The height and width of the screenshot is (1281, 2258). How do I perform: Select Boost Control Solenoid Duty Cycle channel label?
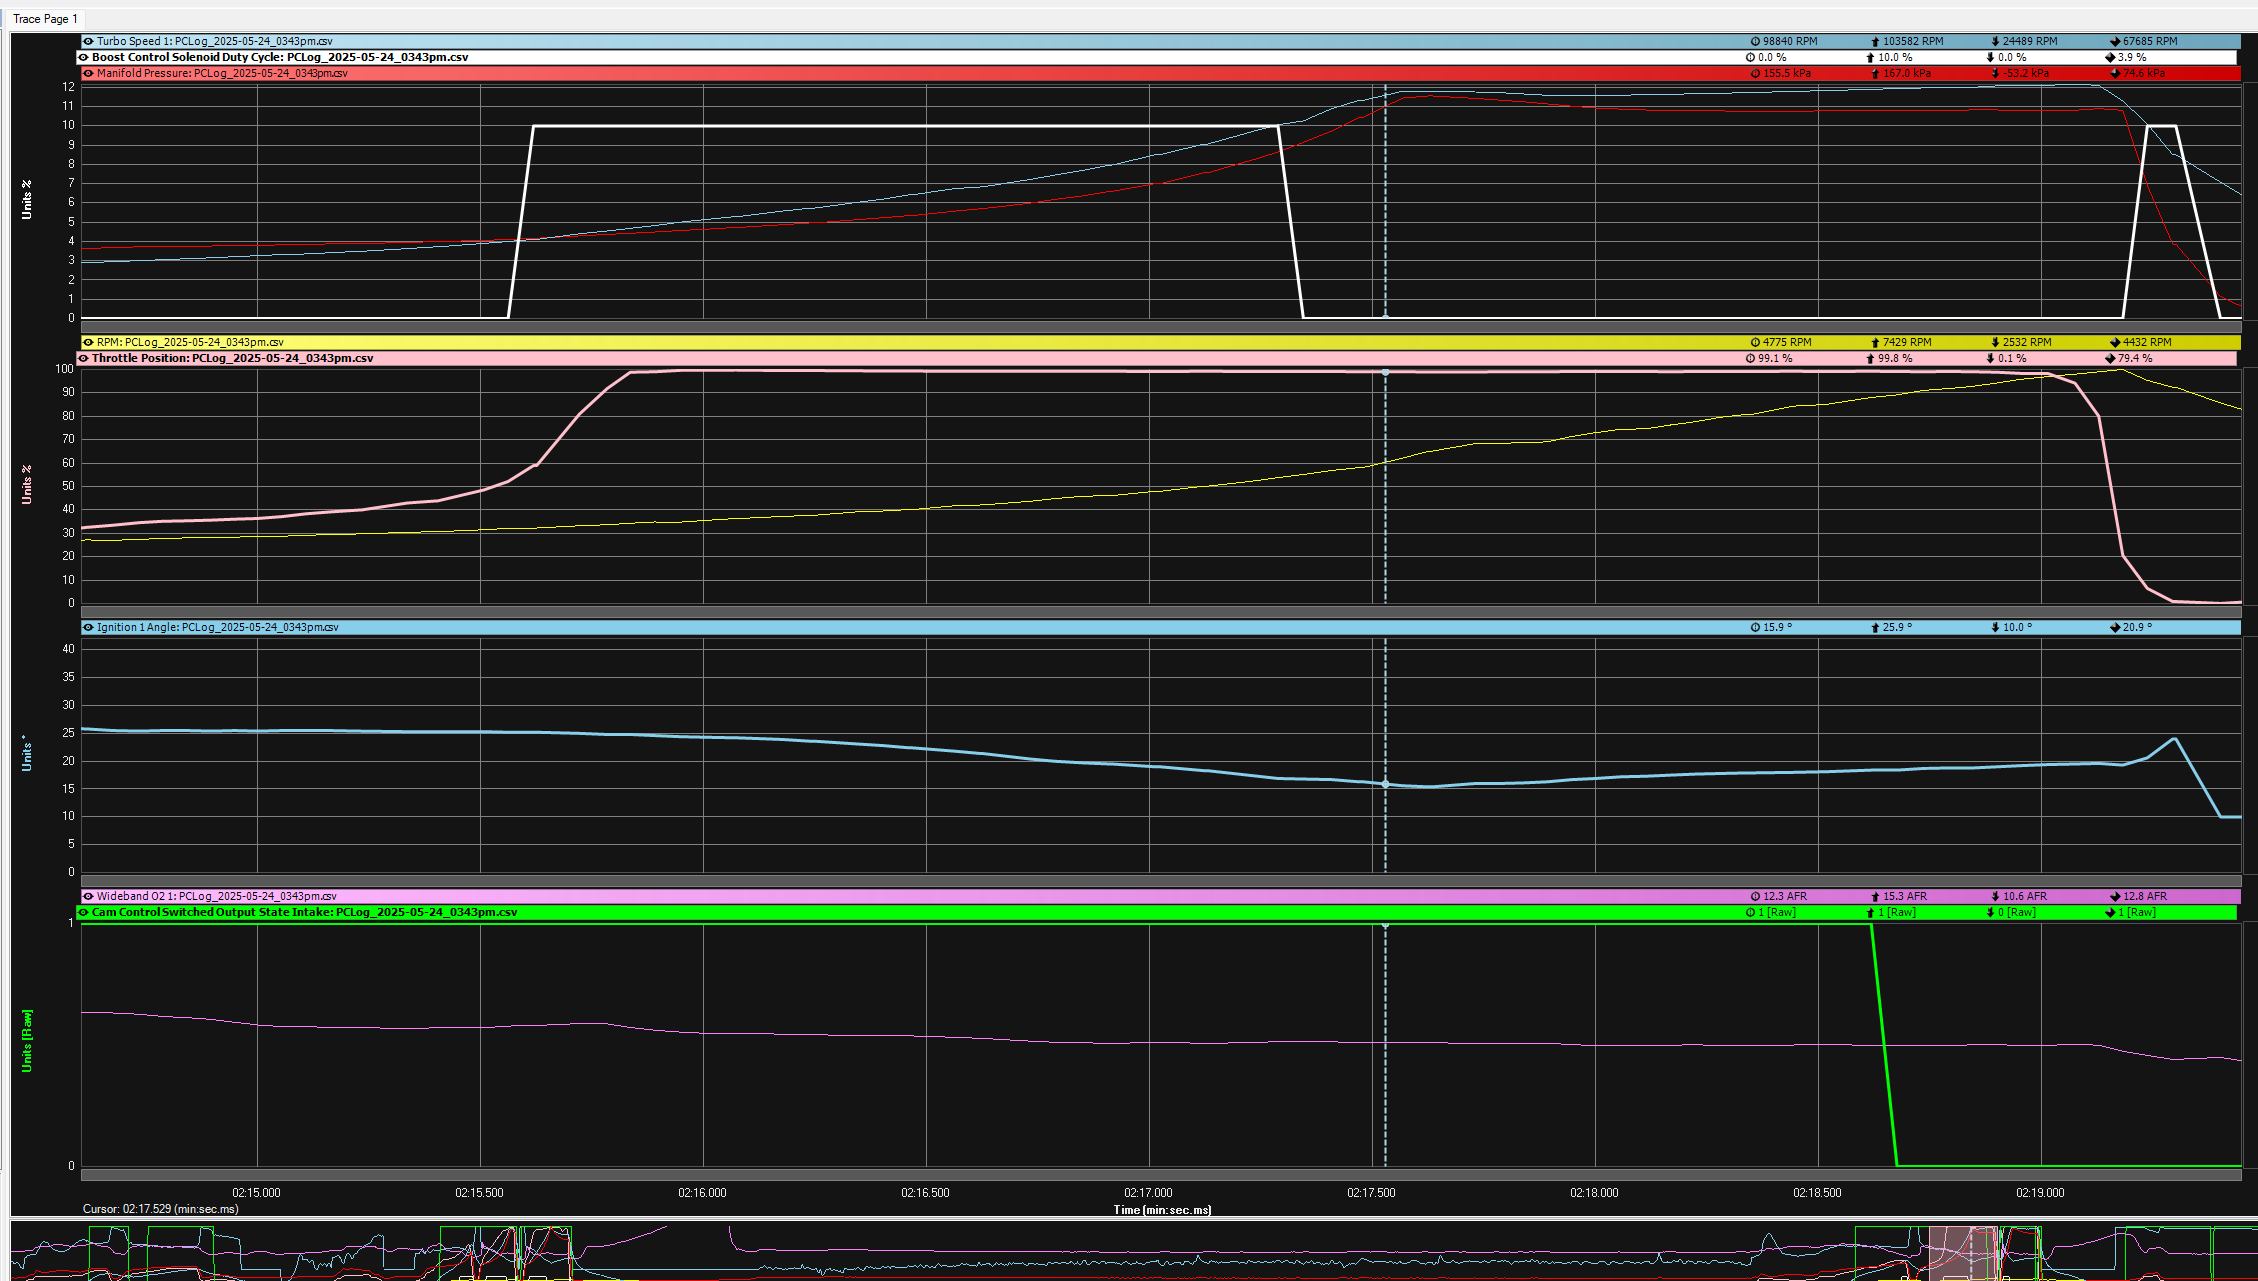click(280, 57)
